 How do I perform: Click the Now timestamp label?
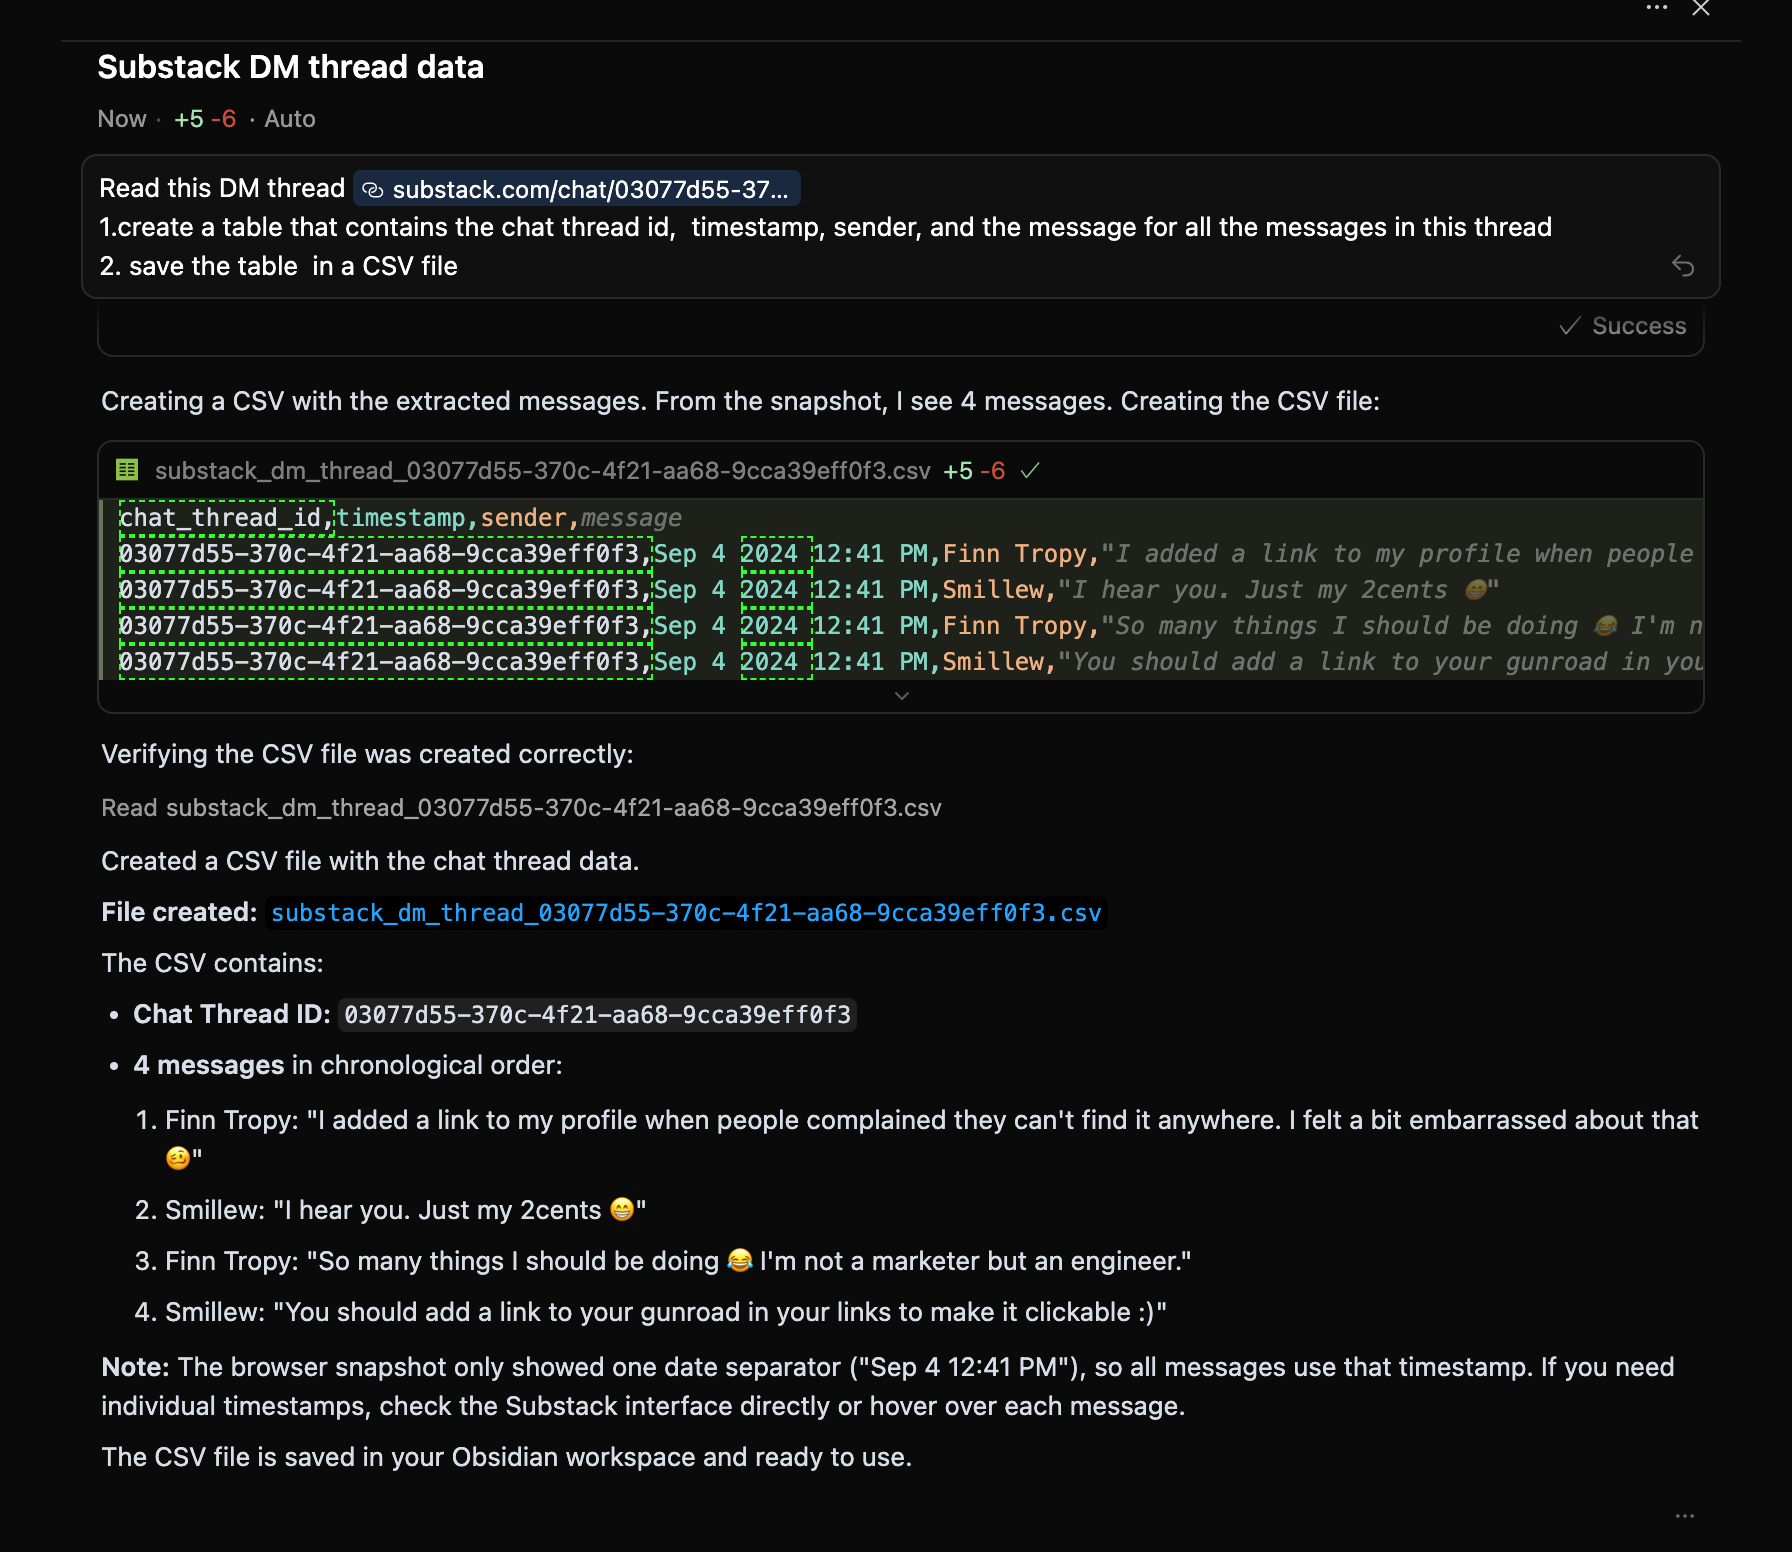click(122, 119)
